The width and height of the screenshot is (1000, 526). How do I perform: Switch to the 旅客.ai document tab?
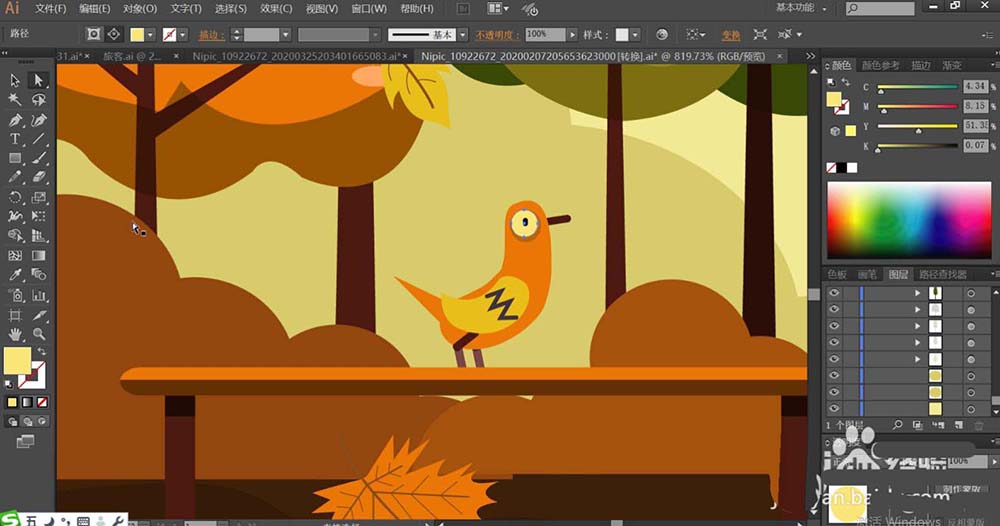pyautogui.click(x=132, y=56)
